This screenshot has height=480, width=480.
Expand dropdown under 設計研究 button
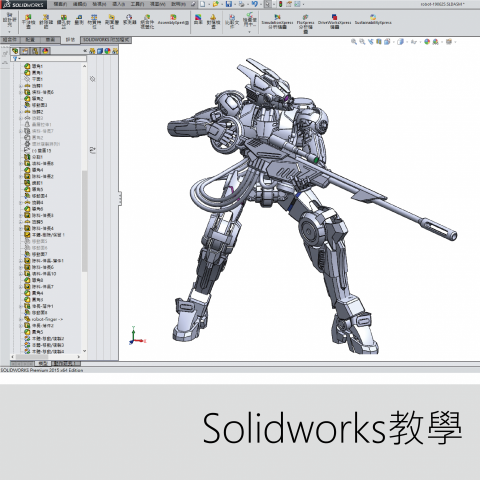click(9, 32)
